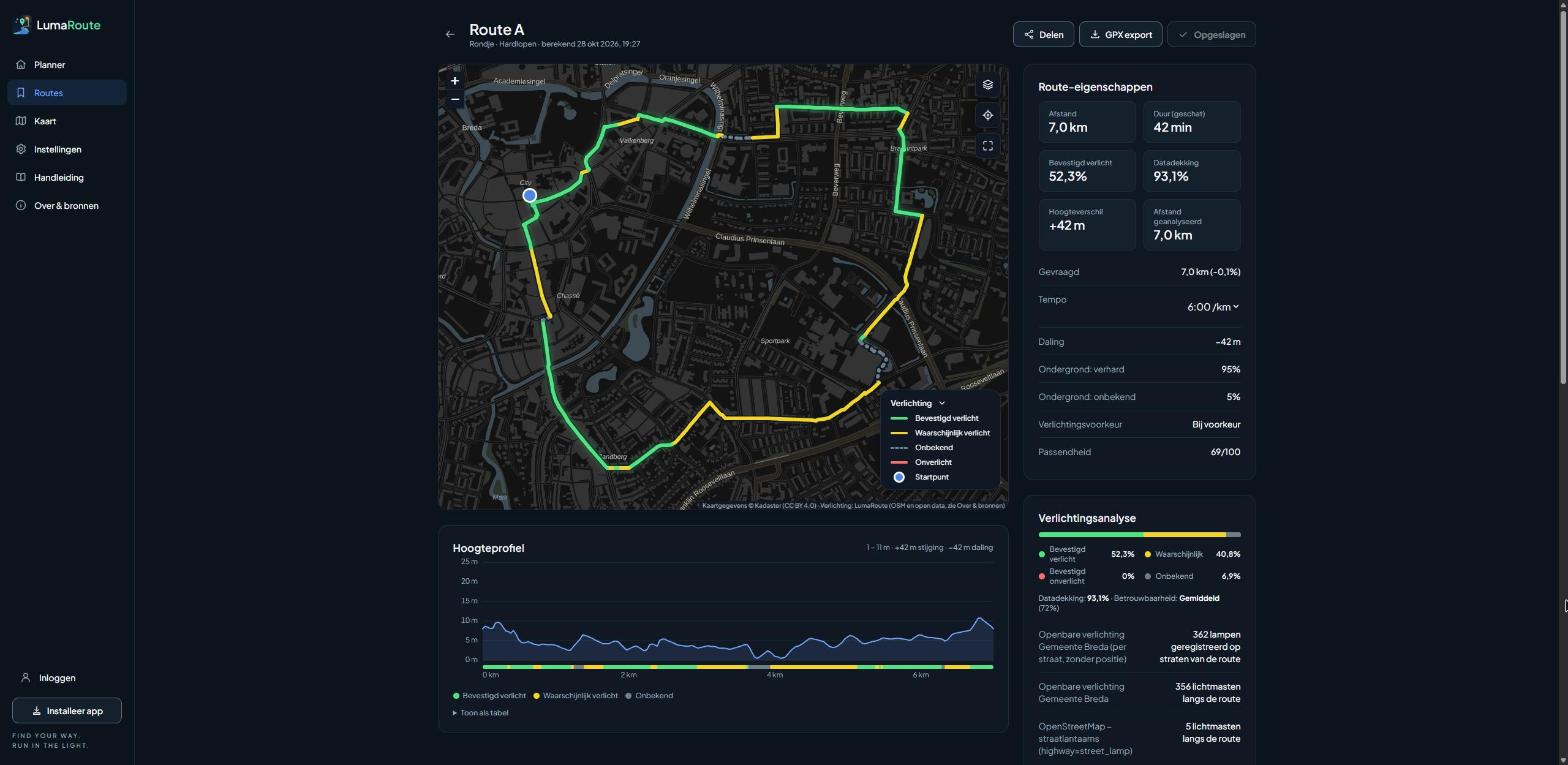Click the Gevraagd 7,0 km (−0,1%) value
Image resolution: width=1568 pixels, height=765 pixels.
[1210, 272]
